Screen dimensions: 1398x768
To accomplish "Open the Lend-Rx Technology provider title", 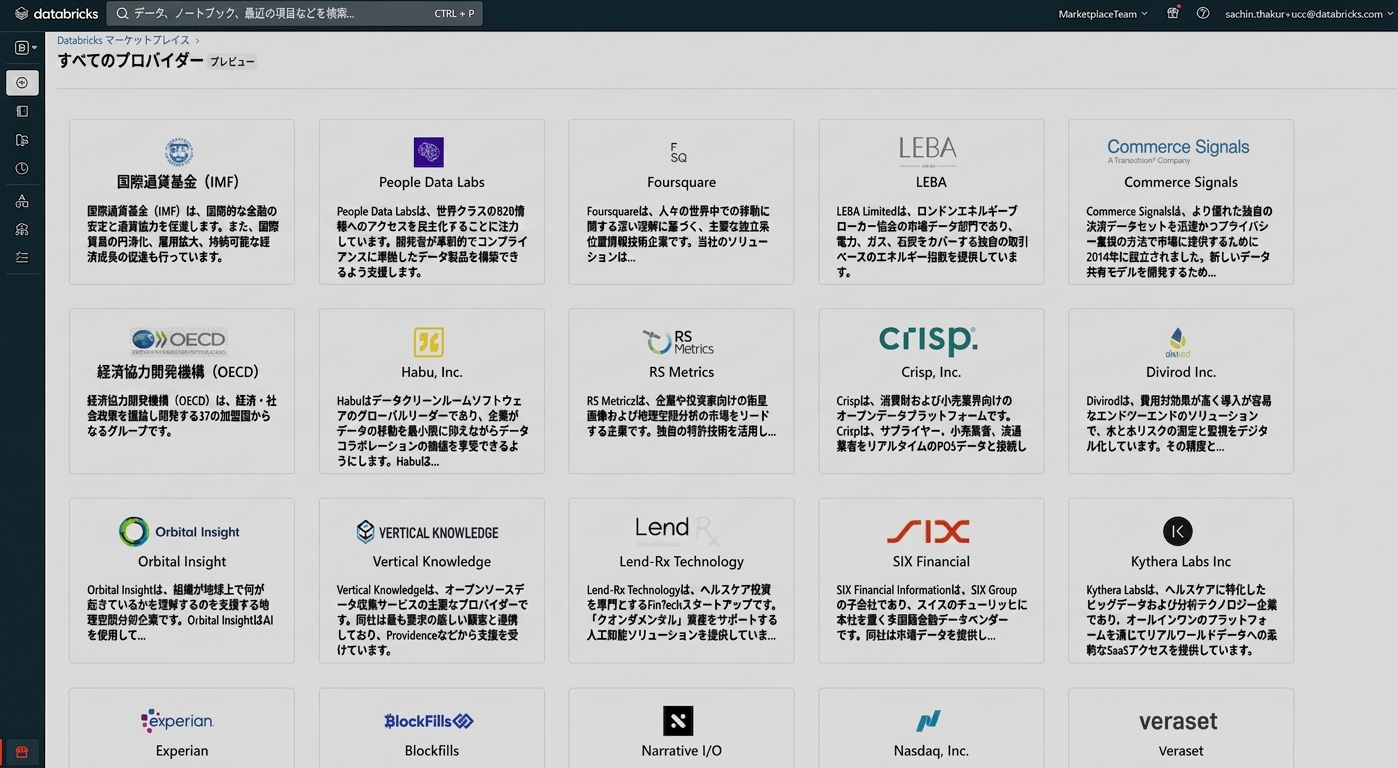I will pos(681,561).
